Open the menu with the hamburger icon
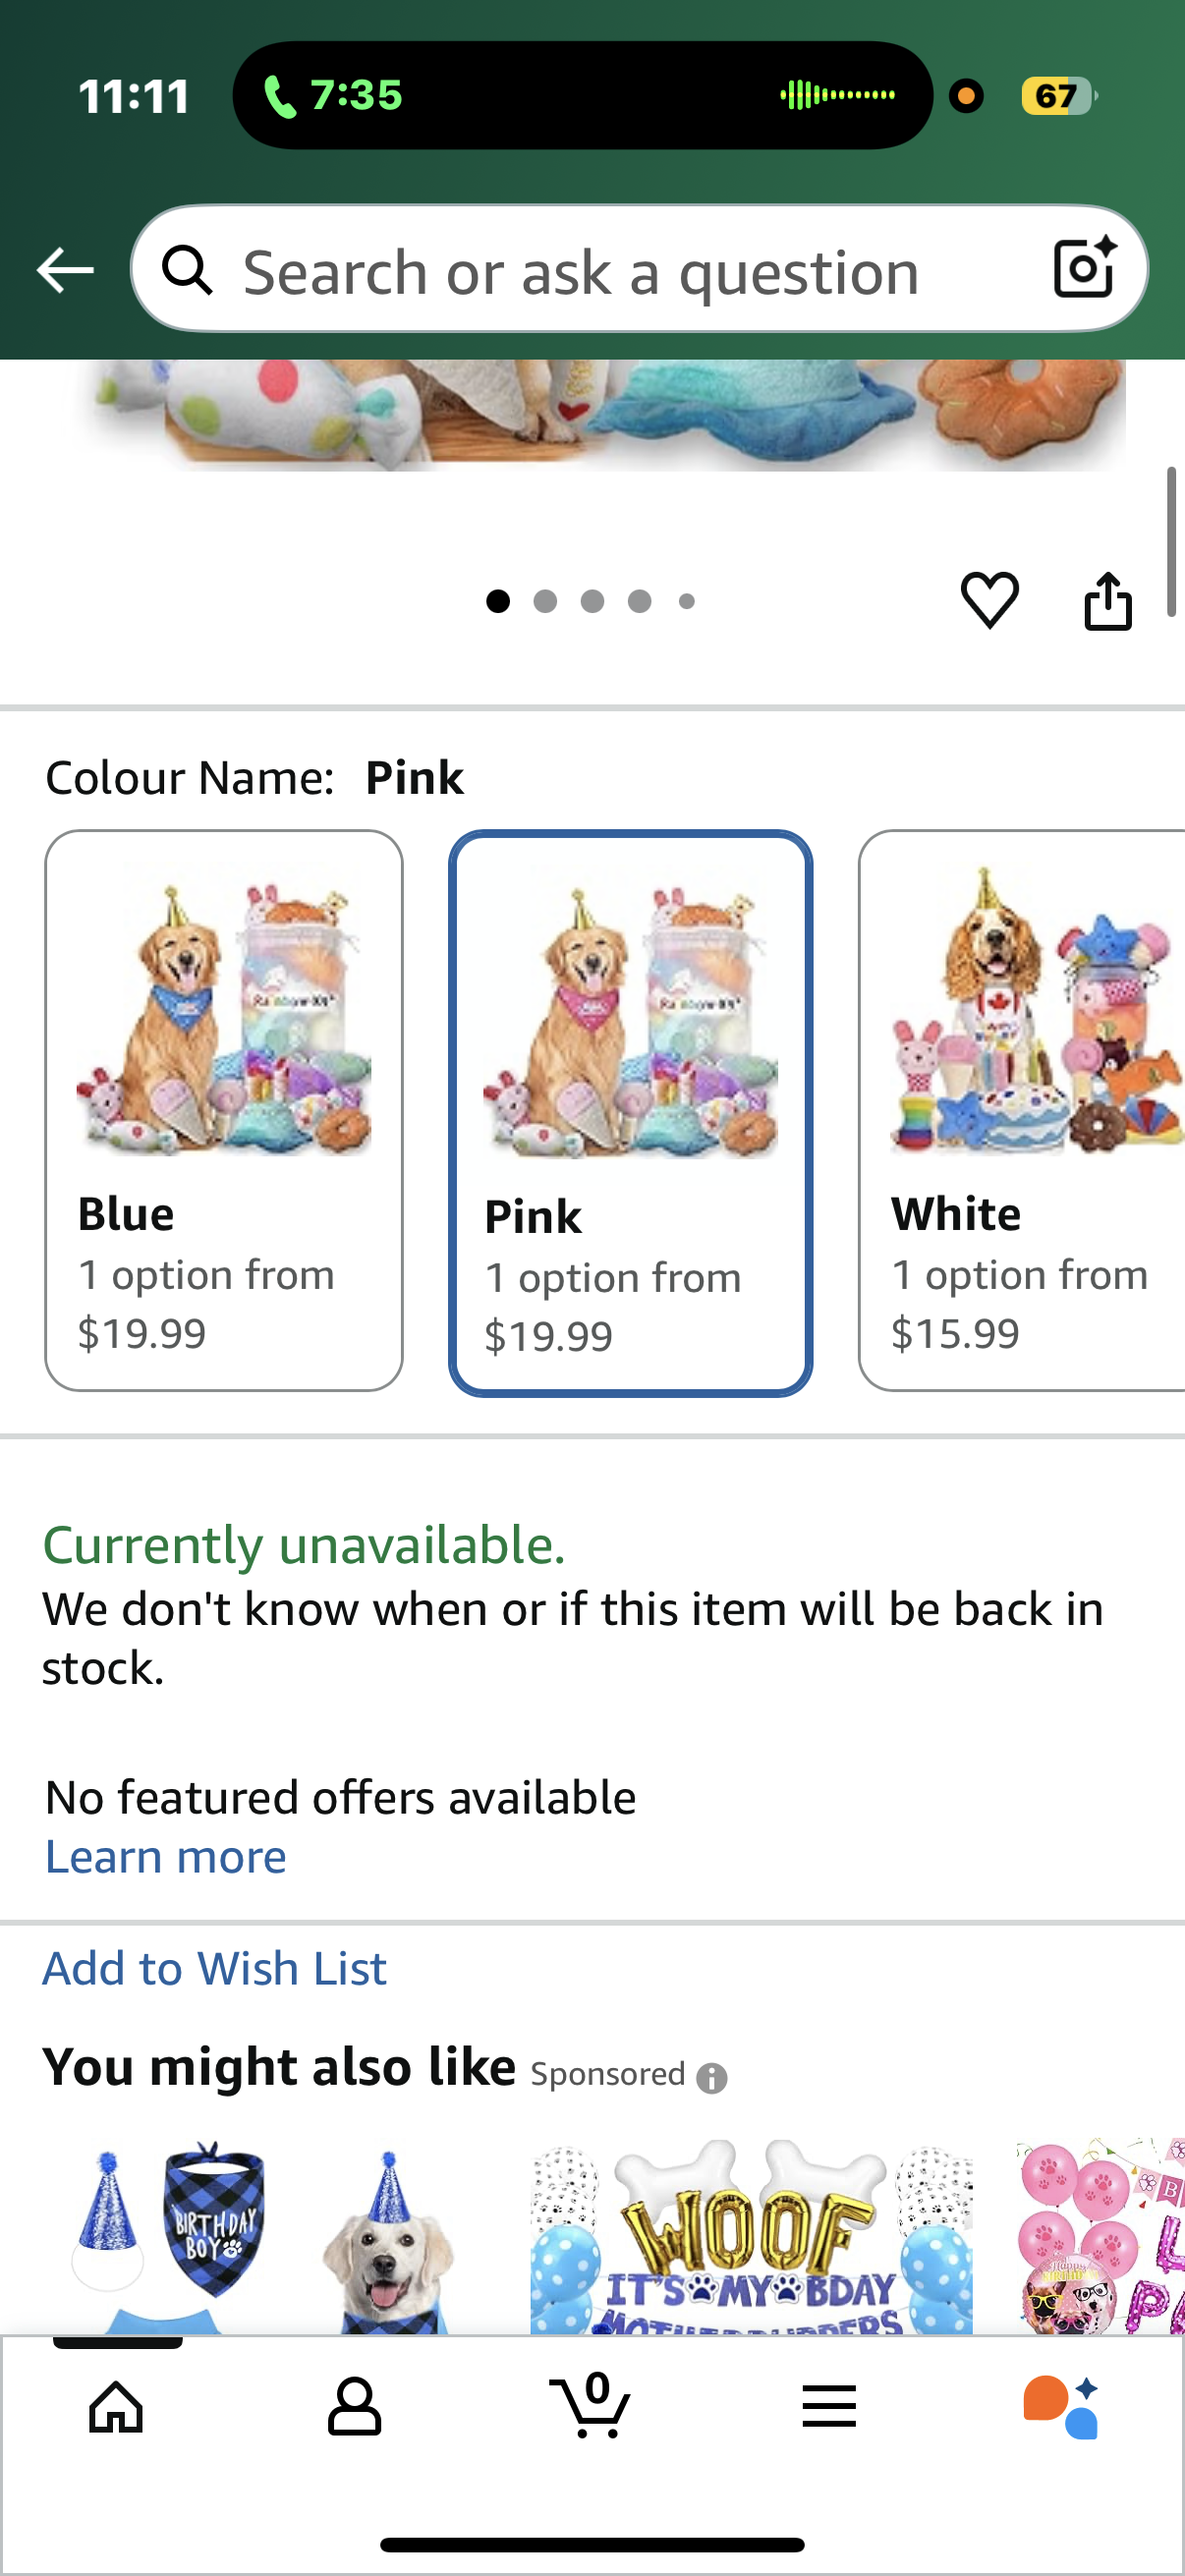Screen dimensions: 1185x2576 pyautogui.click(x=829, y=2407)
